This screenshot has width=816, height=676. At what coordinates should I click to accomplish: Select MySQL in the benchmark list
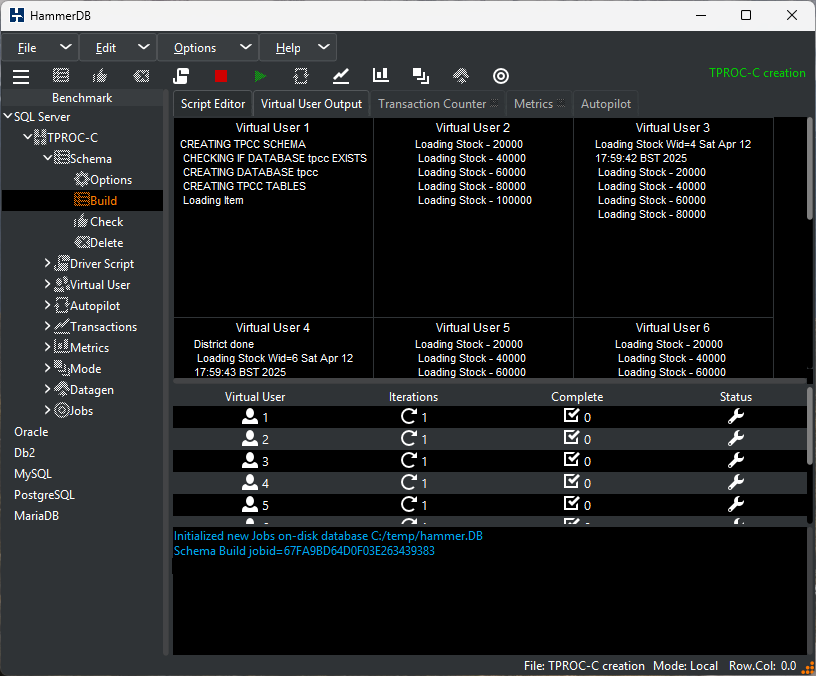pos(33,474)
